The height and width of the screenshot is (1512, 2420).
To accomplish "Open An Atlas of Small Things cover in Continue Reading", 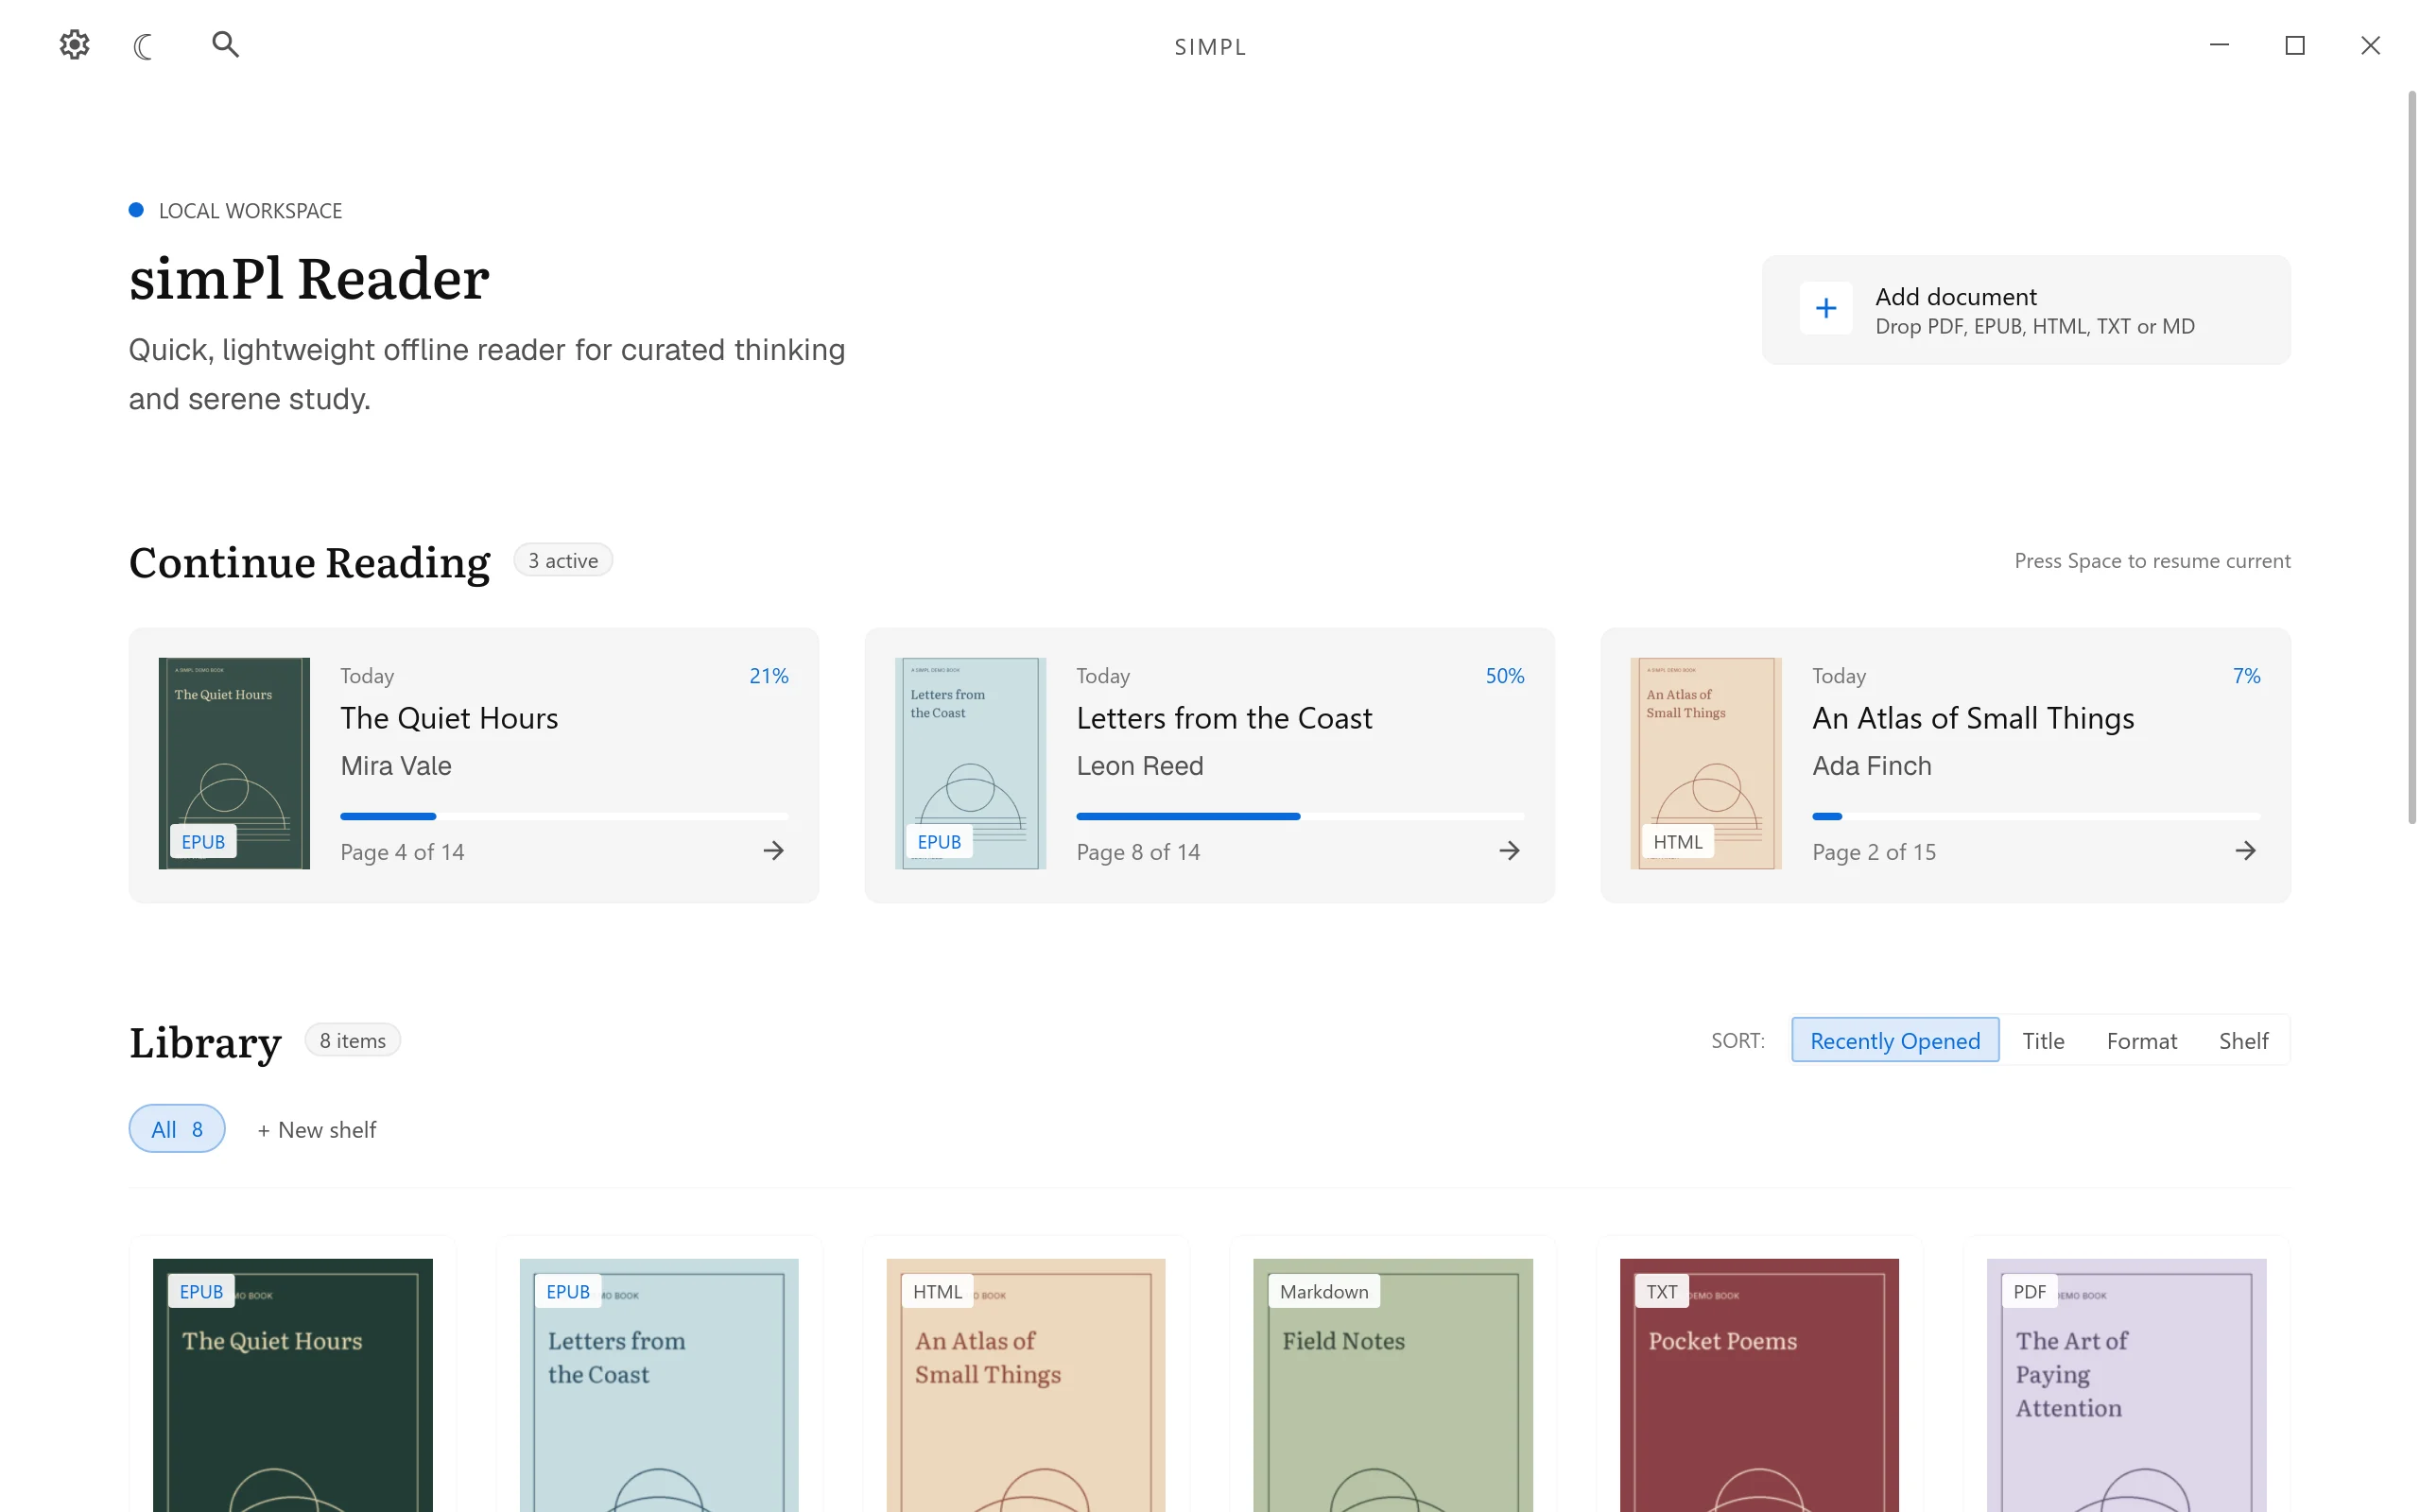I will [1706, 763].
